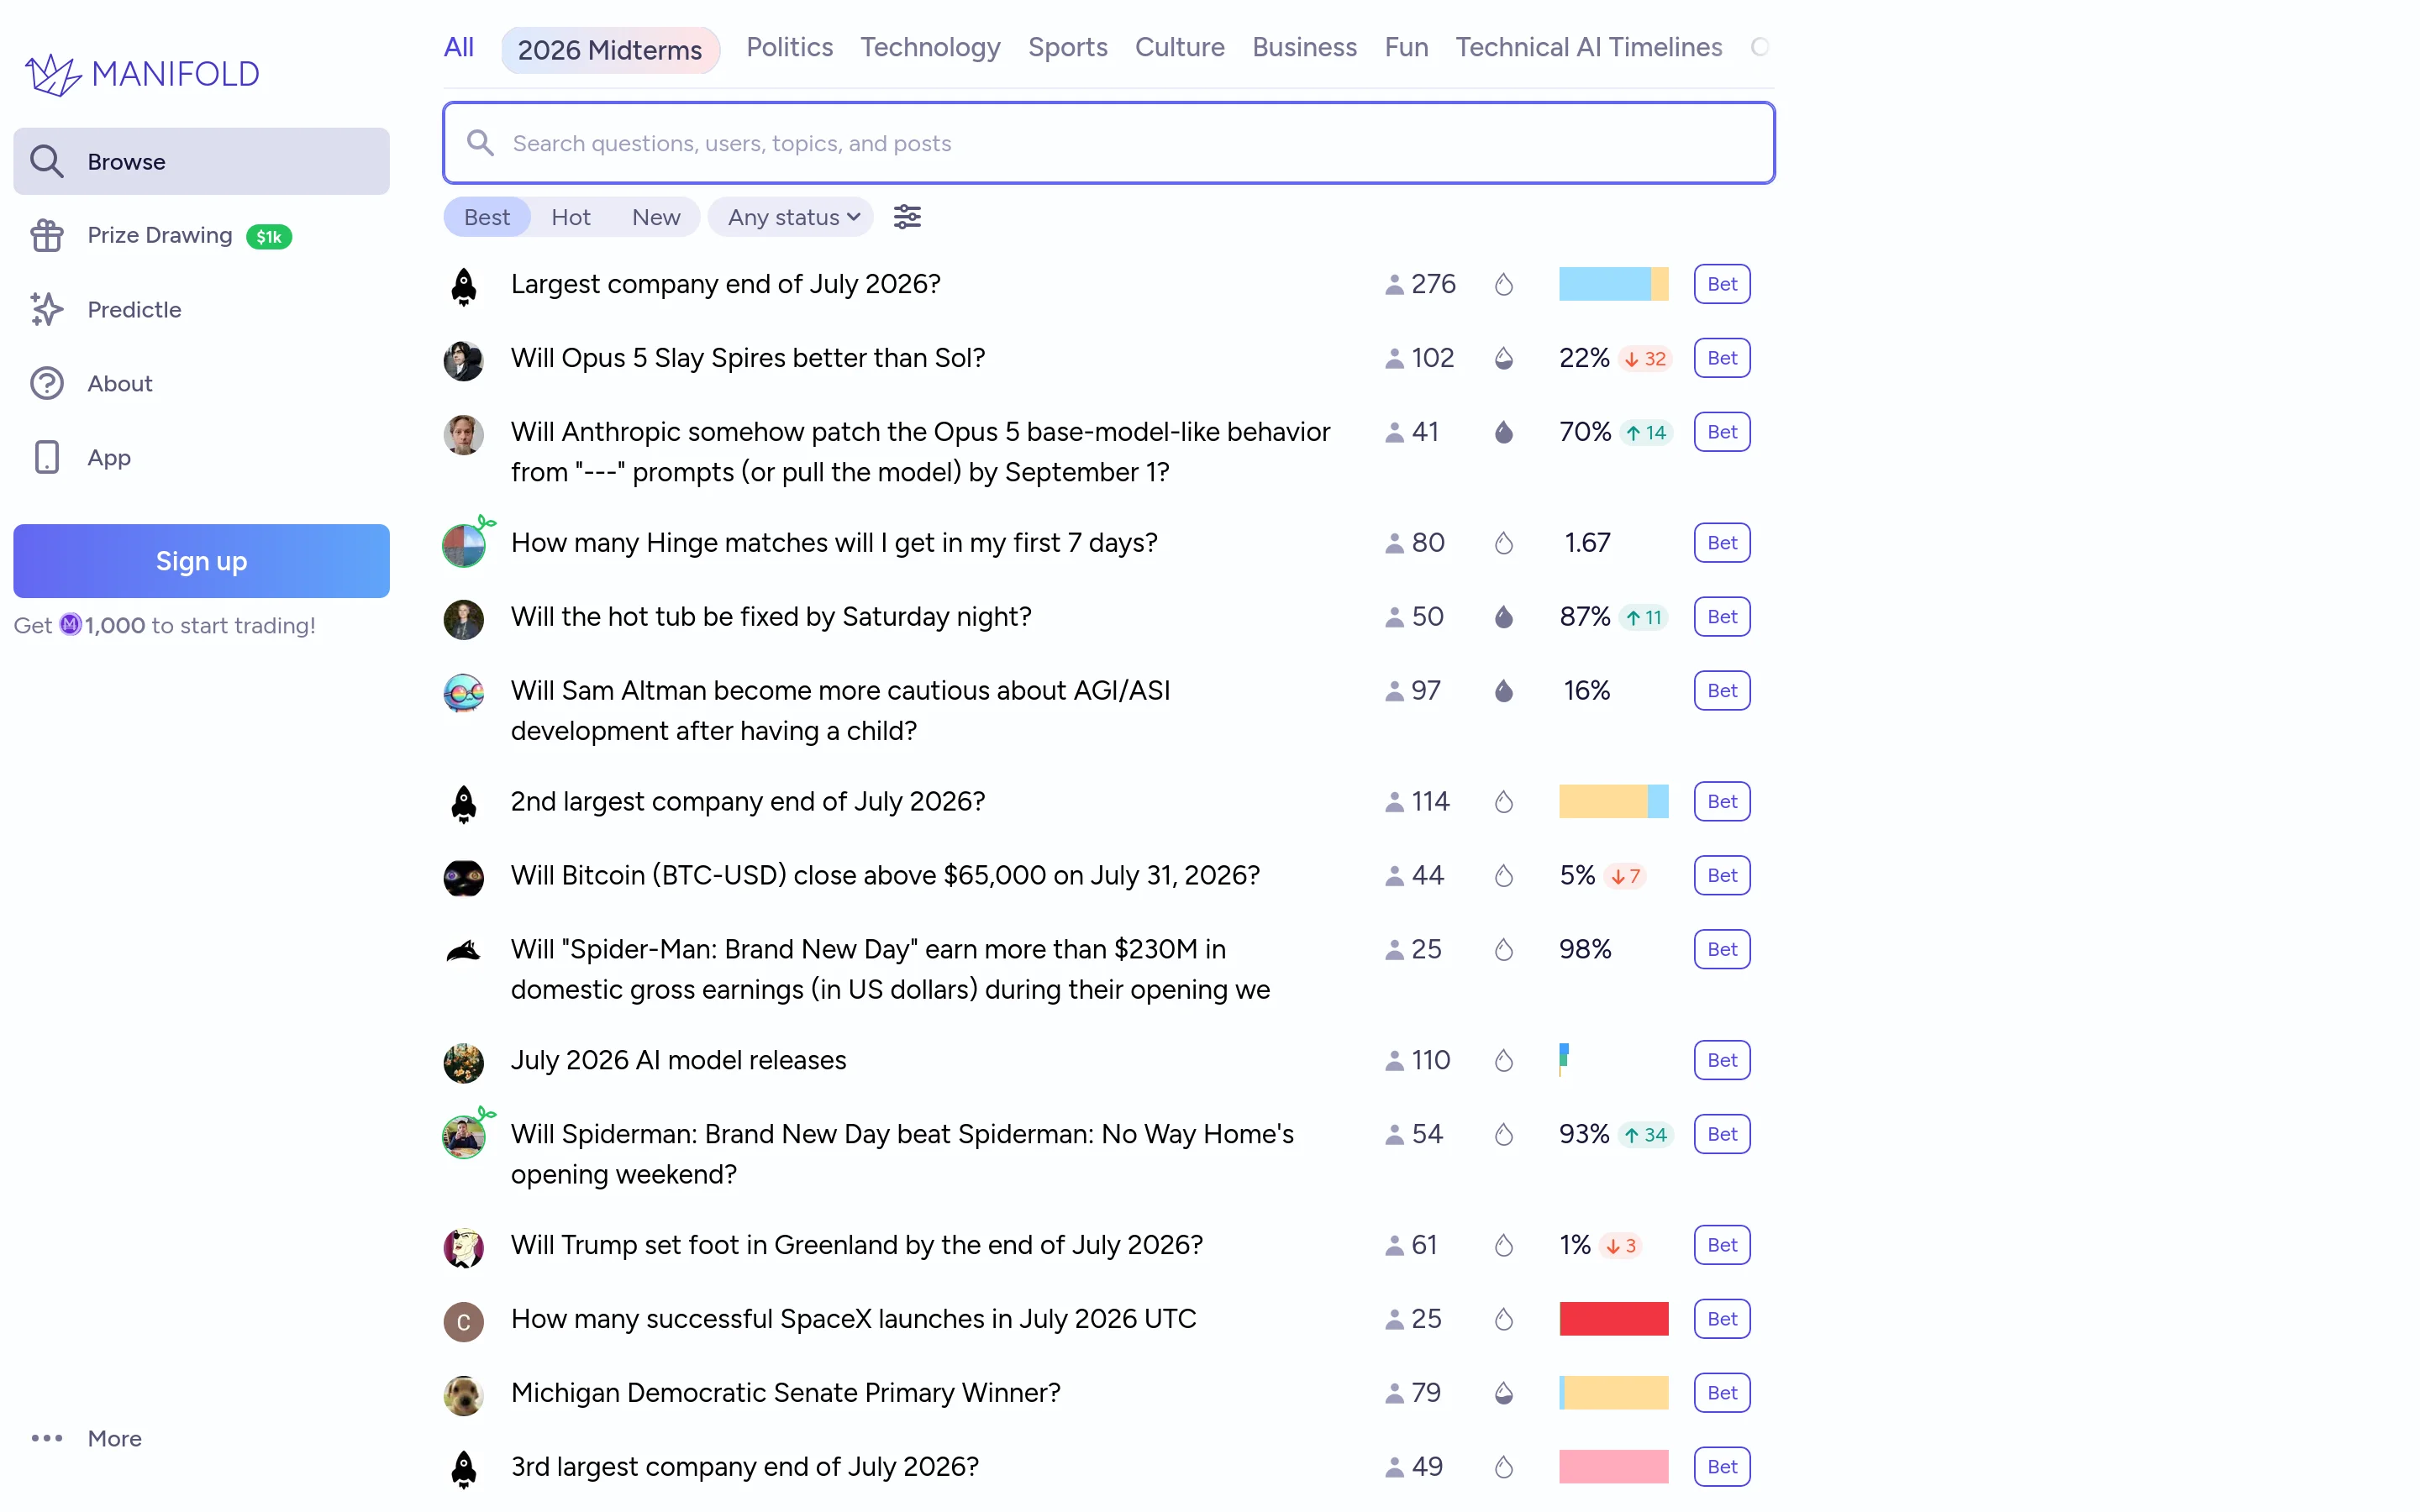Bet on 3rd largest company question
This screenshot has width=2420, height=1512.
click(1721, 1467)
